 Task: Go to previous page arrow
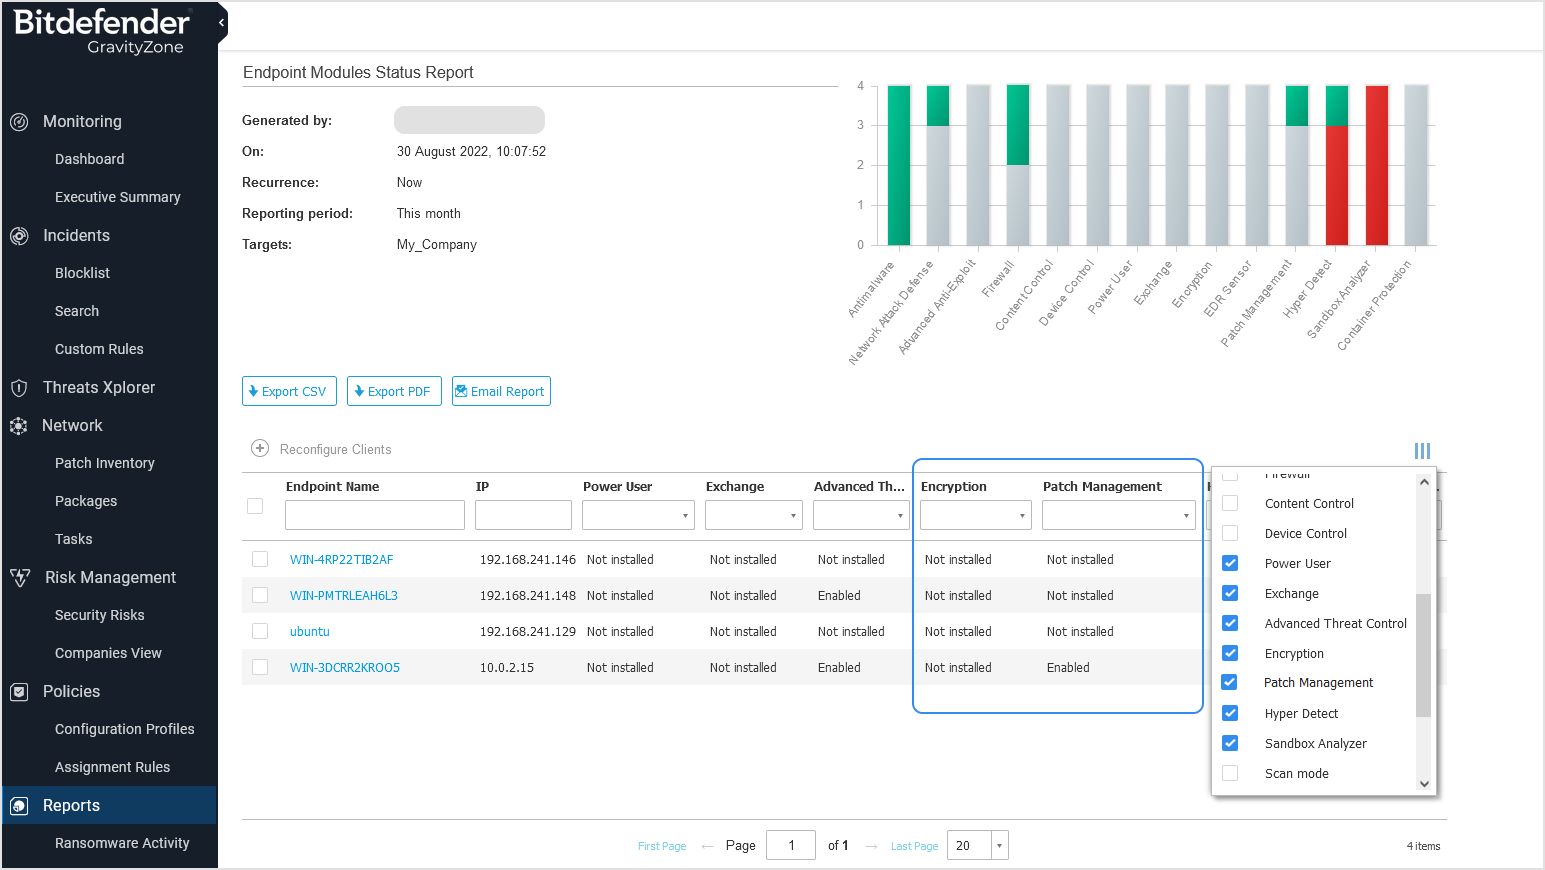tap(708, 846)
